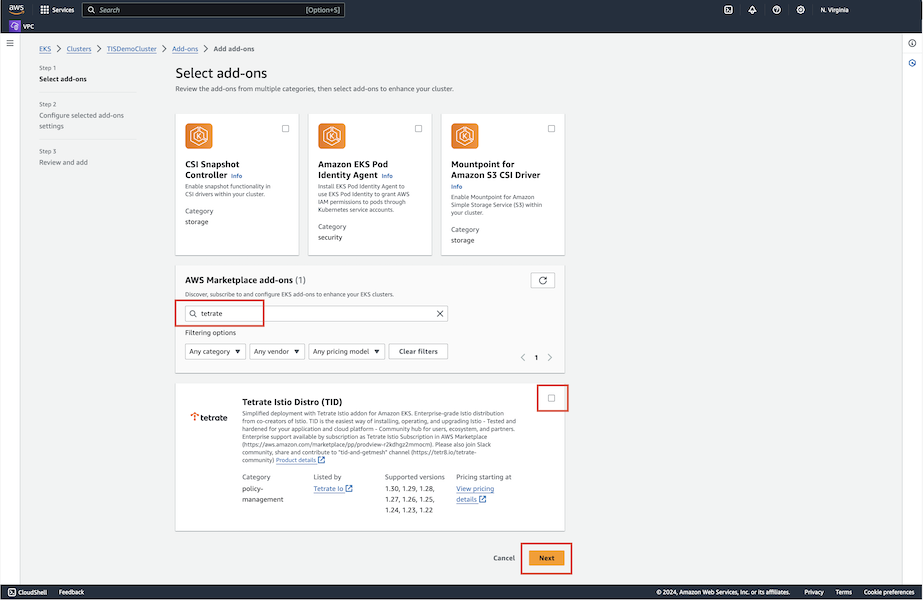Open the EKS Pod Identity Agent Info link
This screenshot has width=923, height=600.
[387, 176]
